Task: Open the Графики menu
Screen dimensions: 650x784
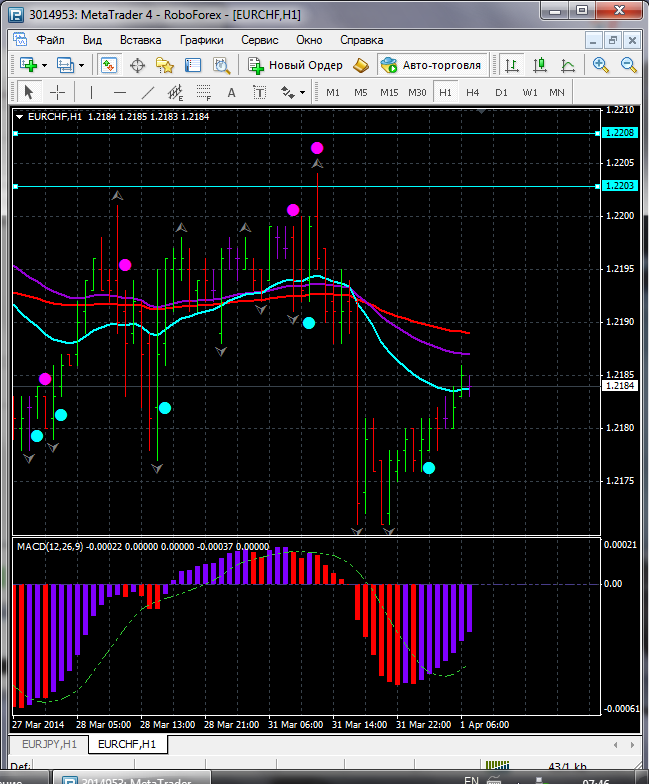Action: click(x=201, y=40)
